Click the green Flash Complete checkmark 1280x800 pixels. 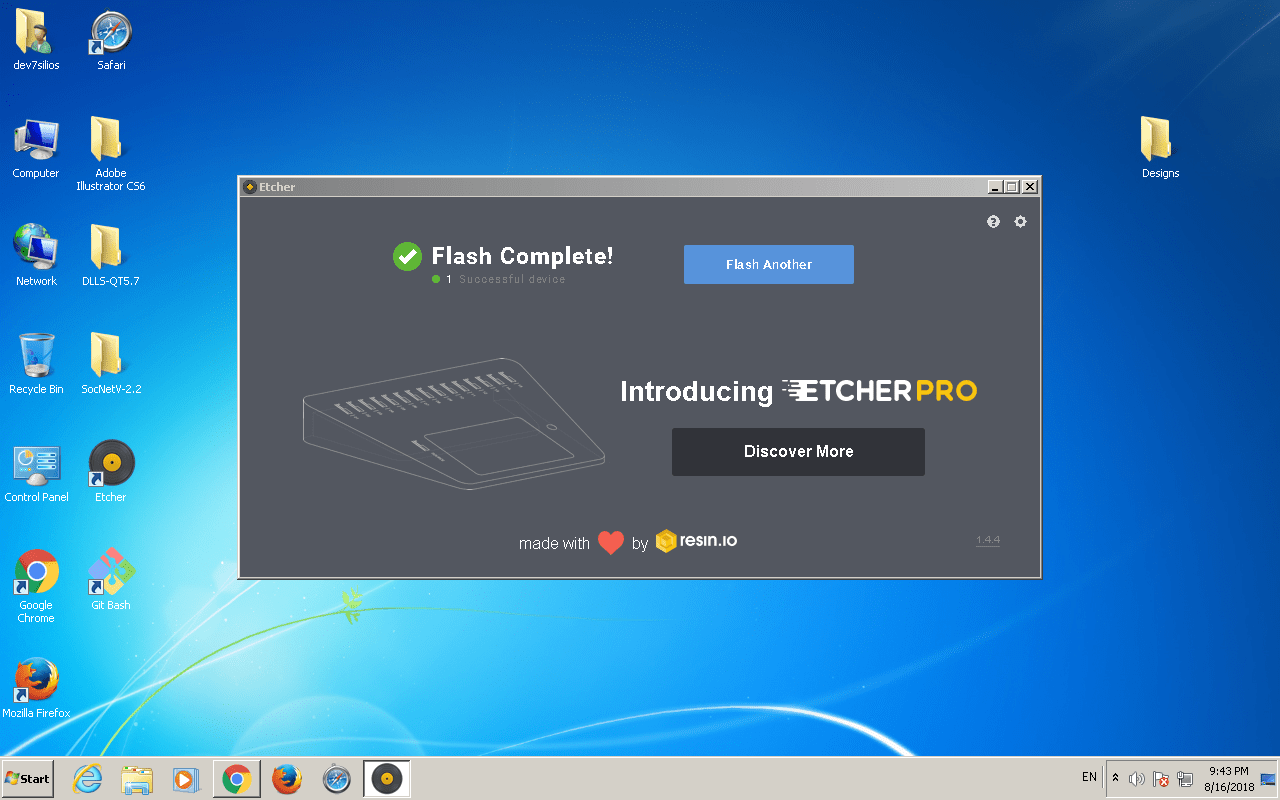point(407,256)
